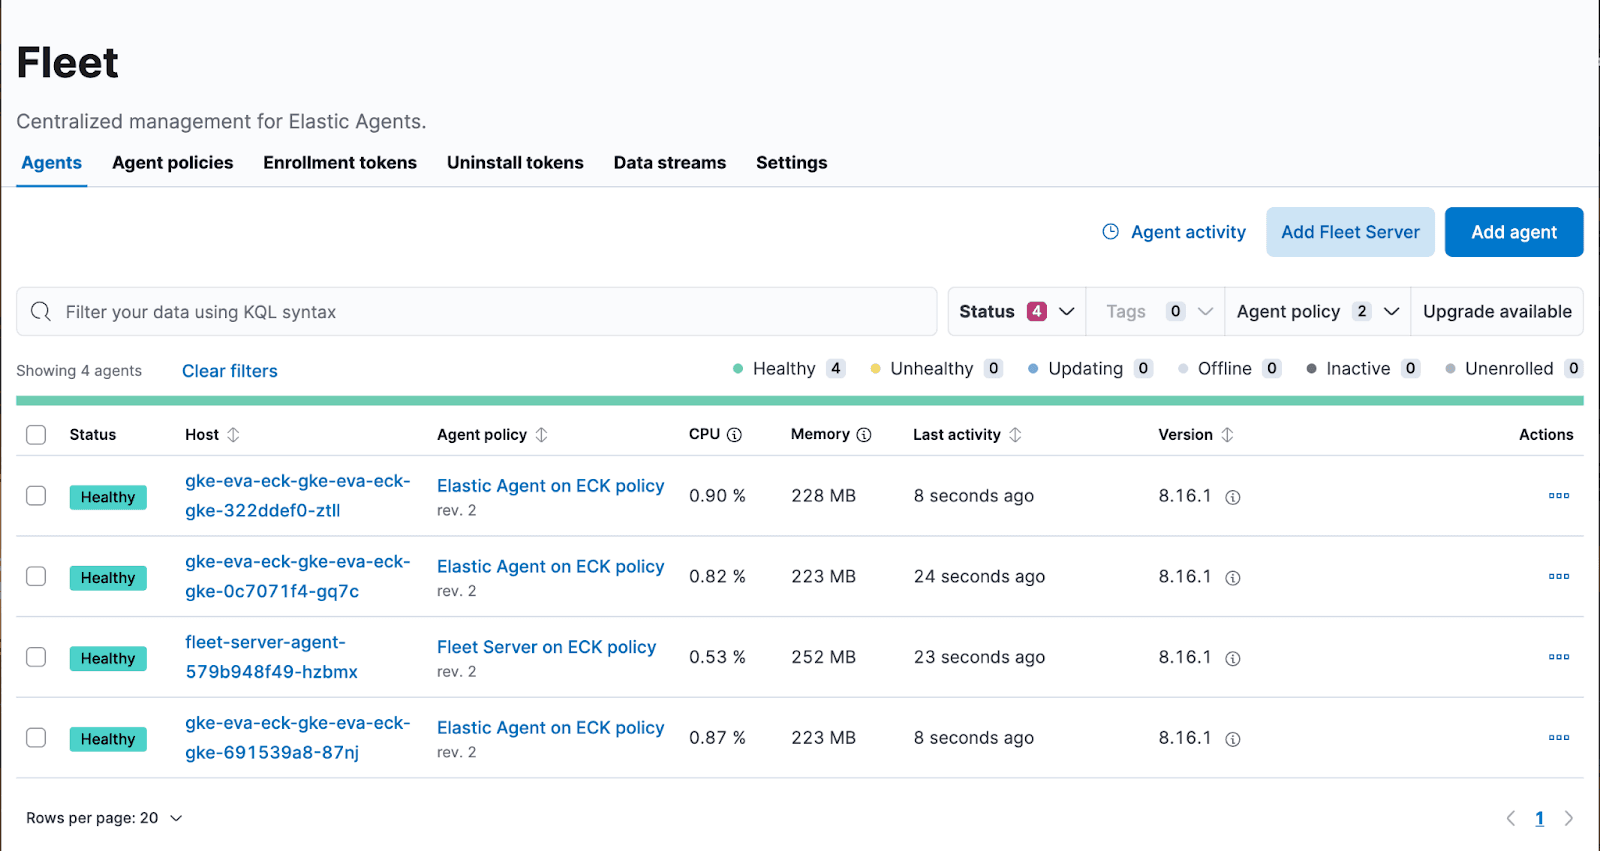
Task: Click the Memory column info icon
Action: [x=864, y=435]
